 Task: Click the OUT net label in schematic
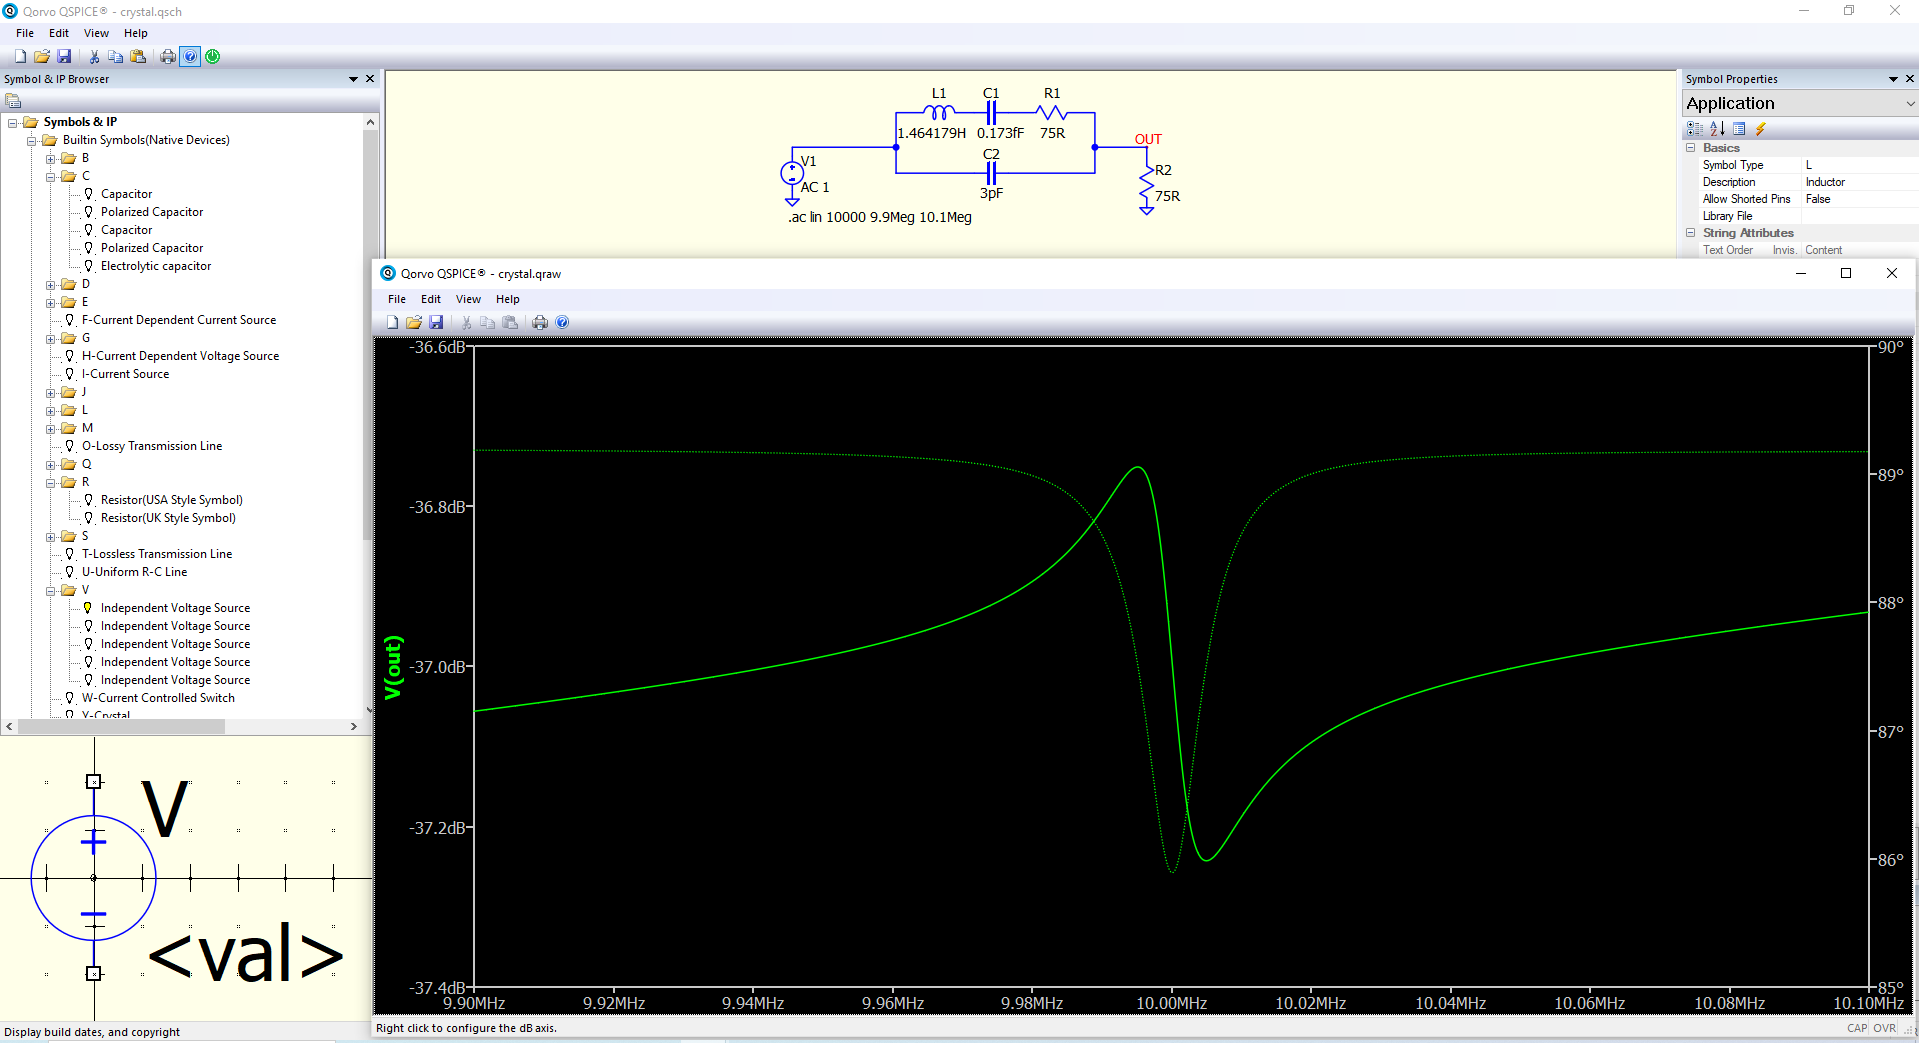click(x=1148, y=139)
